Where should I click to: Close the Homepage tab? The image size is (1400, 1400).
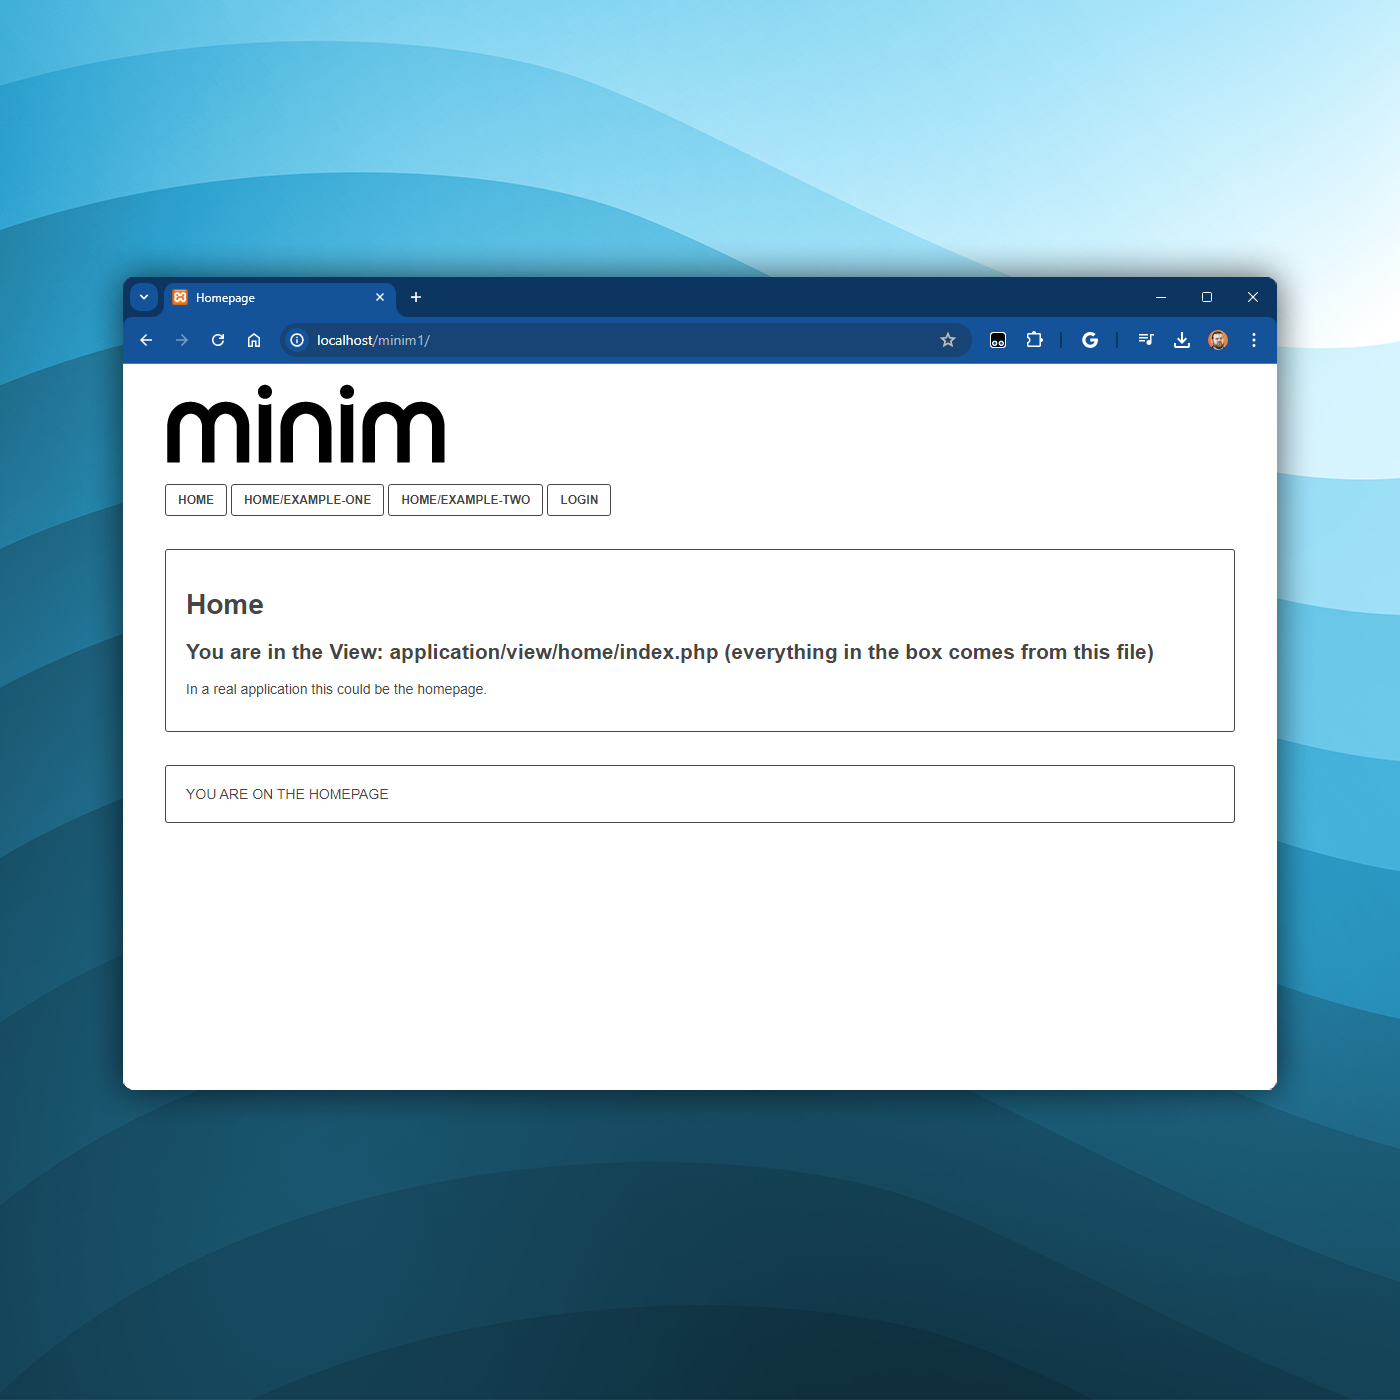(x=380, y=297)
